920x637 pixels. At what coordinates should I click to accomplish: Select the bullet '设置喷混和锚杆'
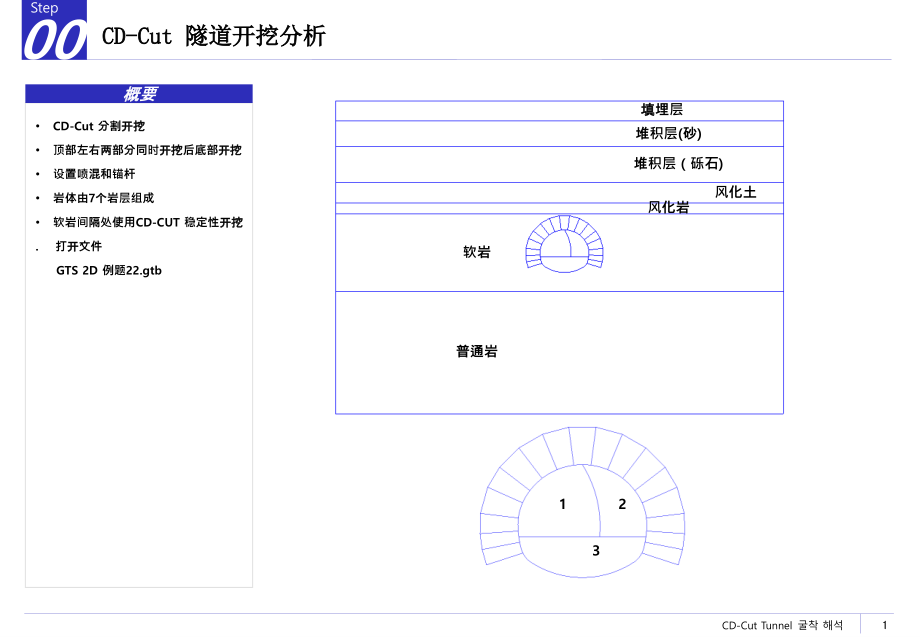pos(94,174)
